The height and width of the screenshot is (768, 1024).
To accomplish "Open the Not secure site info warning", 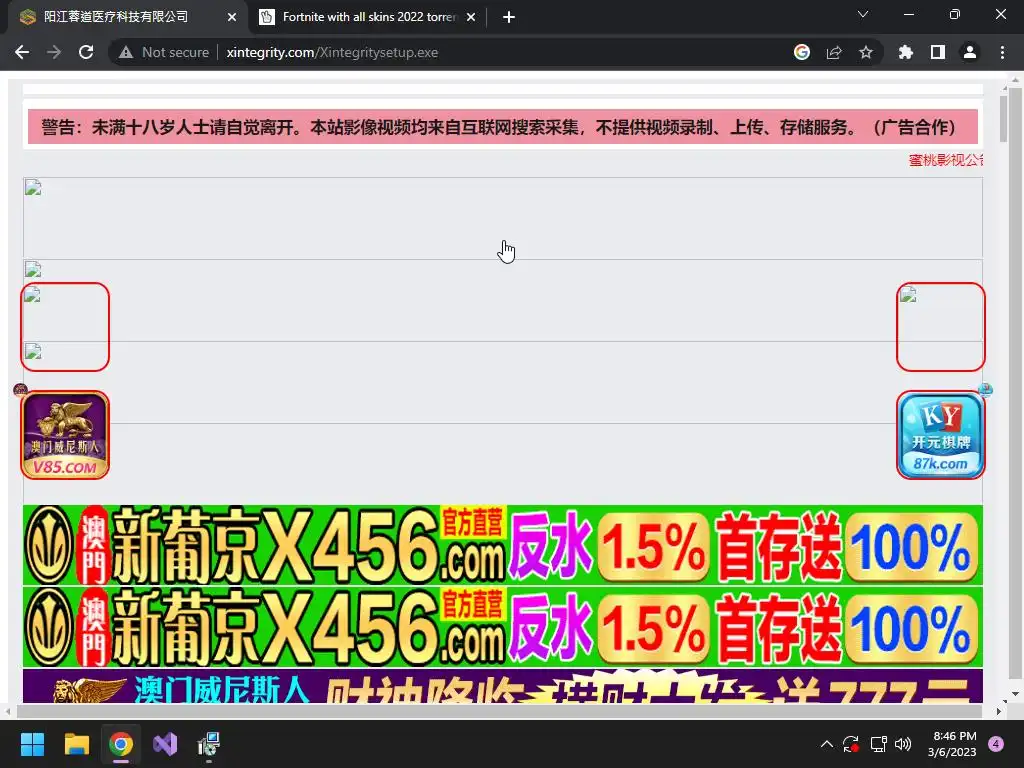I will pyautogui.click(x=164, y=52).
